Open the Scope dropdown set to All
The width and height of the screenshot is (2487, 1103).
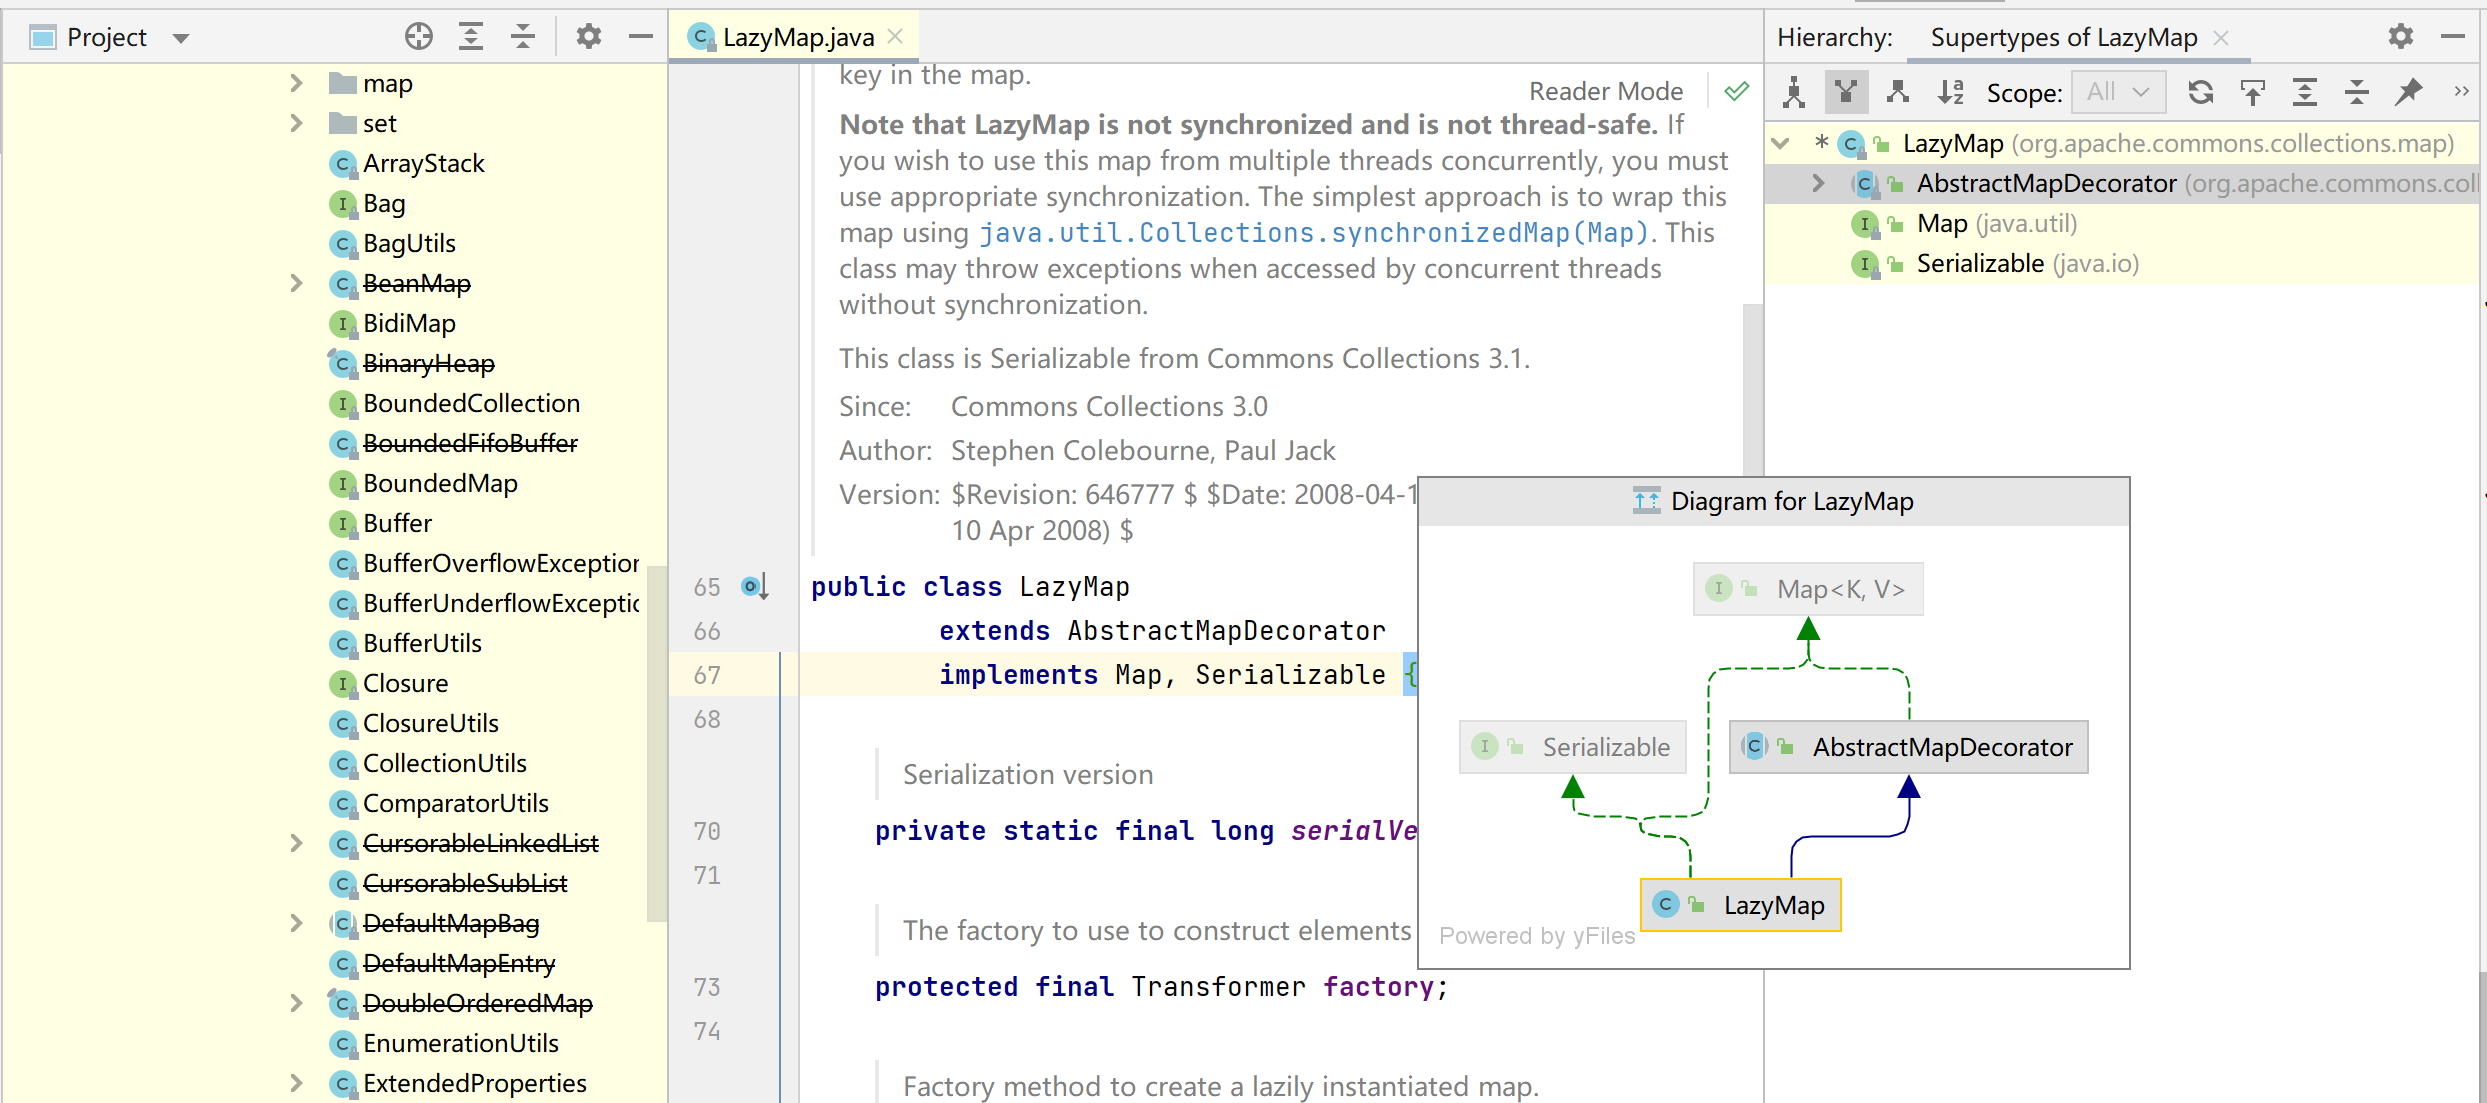2118,92
